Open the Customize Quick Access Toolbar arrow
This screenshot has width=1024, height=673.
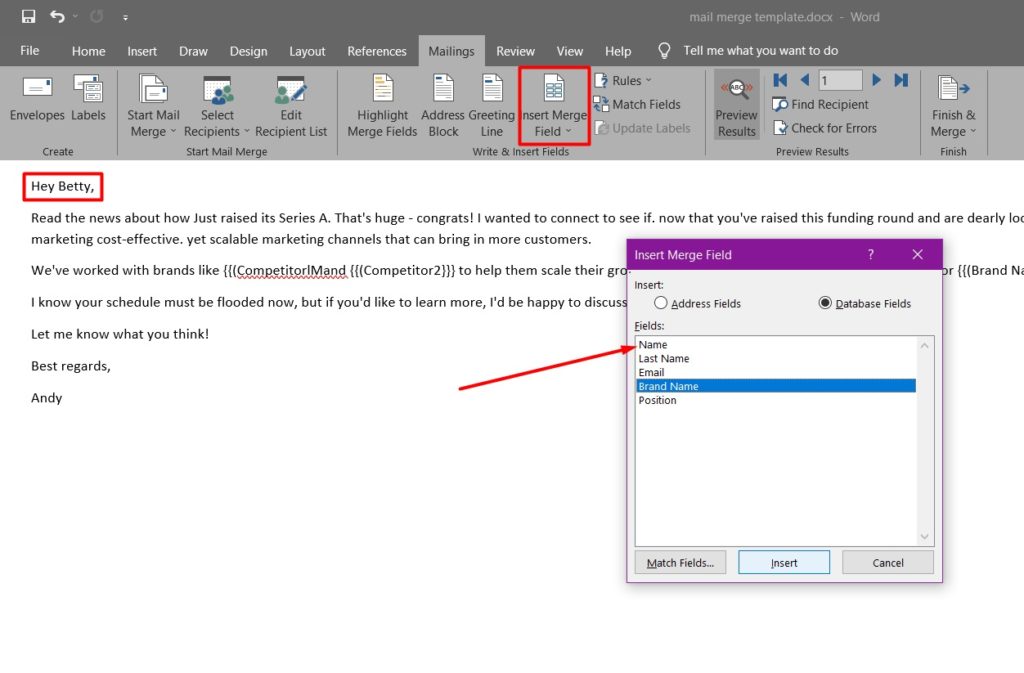click(x=125, y=18)
